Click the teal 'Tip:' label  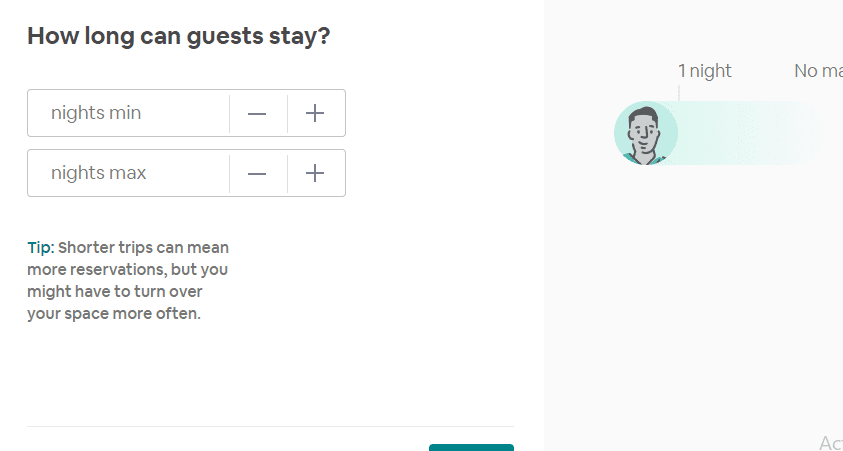[x=41, y=248]
